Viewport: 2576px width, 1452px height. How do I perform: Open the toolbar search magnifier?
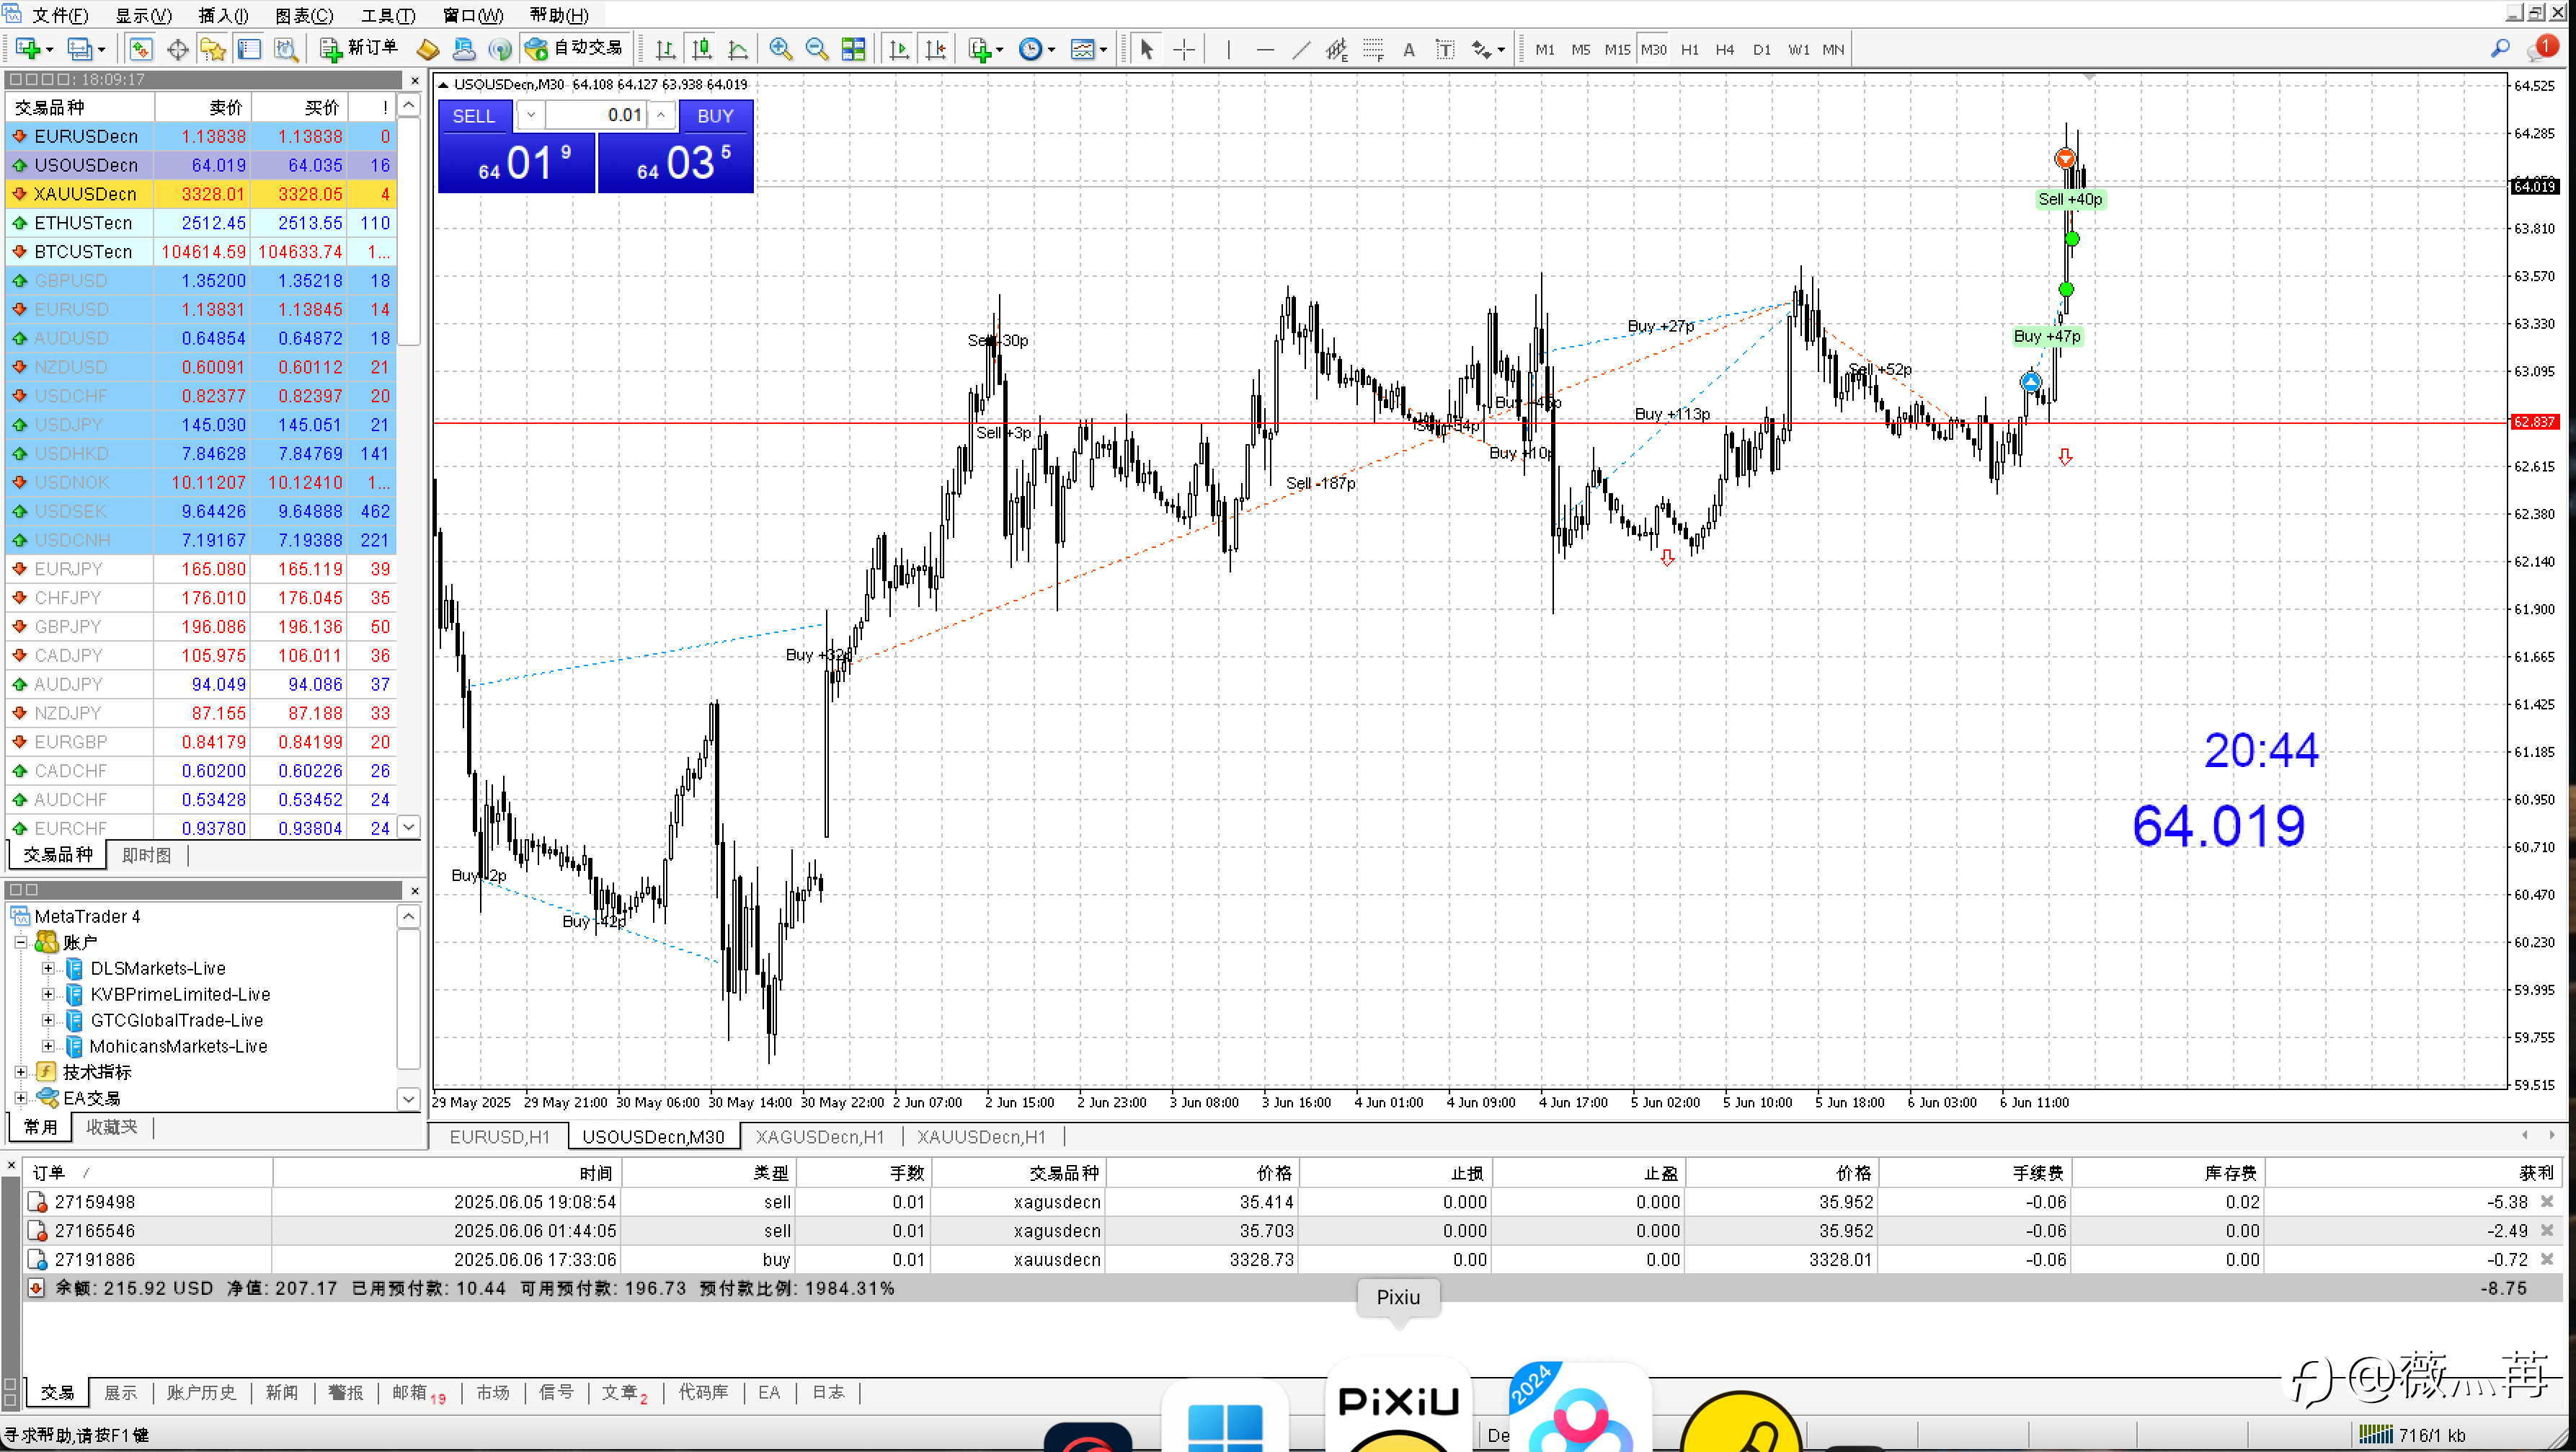(2499, 48)
